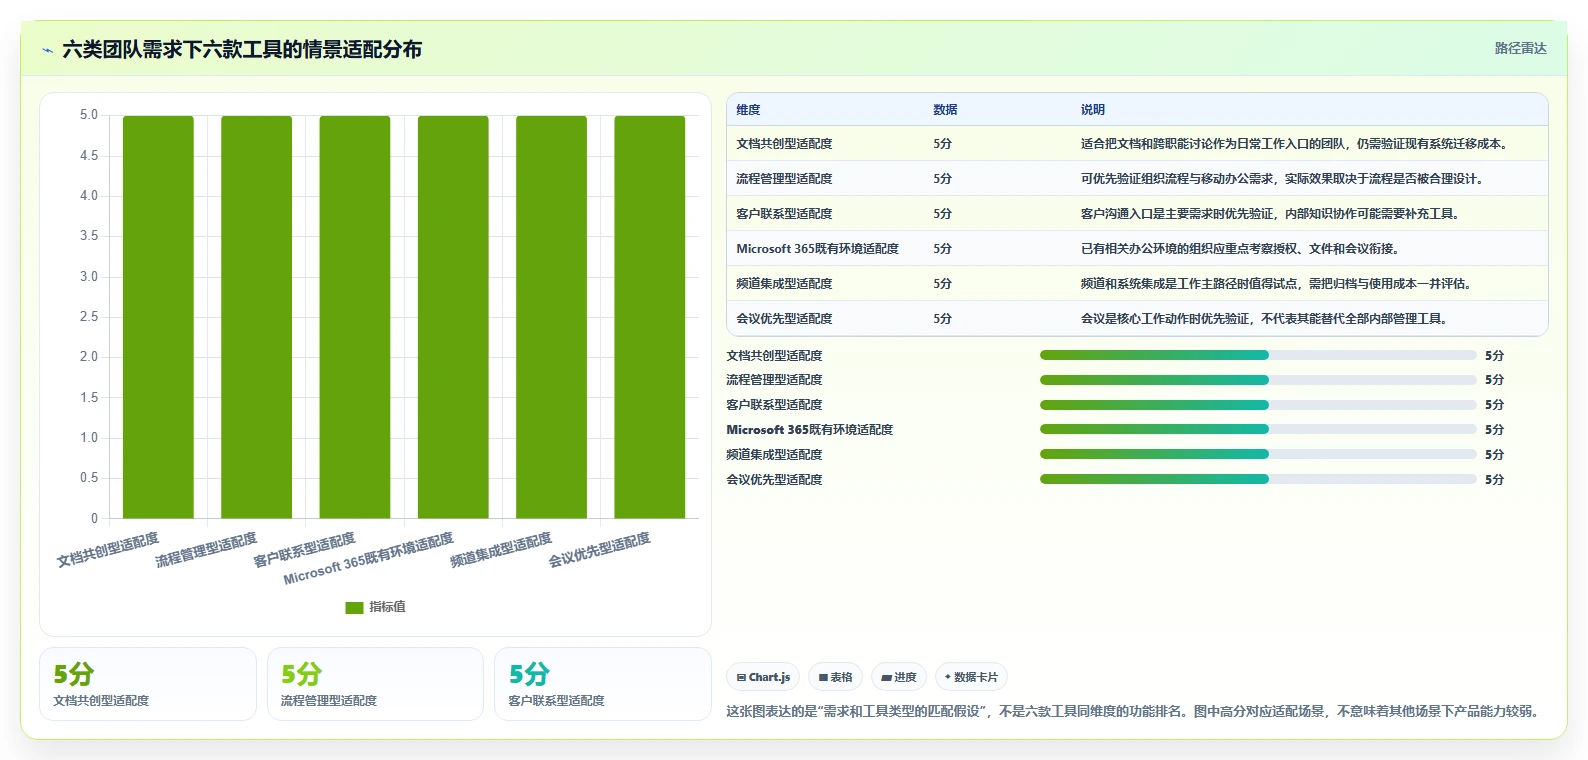
Task: Select table cell 客户联系型适配度
Action: coord(784,214)
